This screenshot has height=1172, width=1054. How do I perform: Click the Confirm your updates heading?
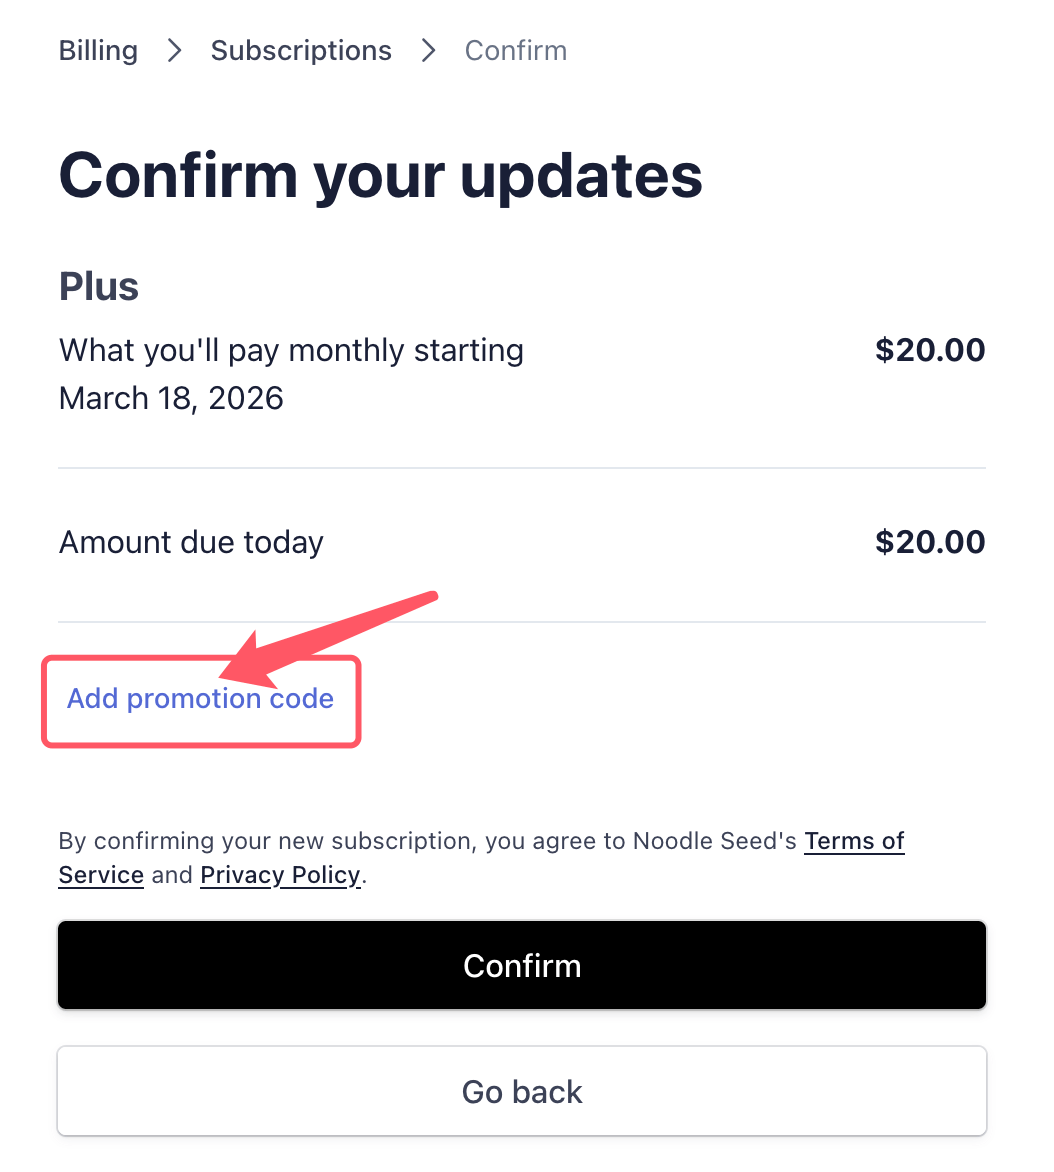click(x=380, y=176)
